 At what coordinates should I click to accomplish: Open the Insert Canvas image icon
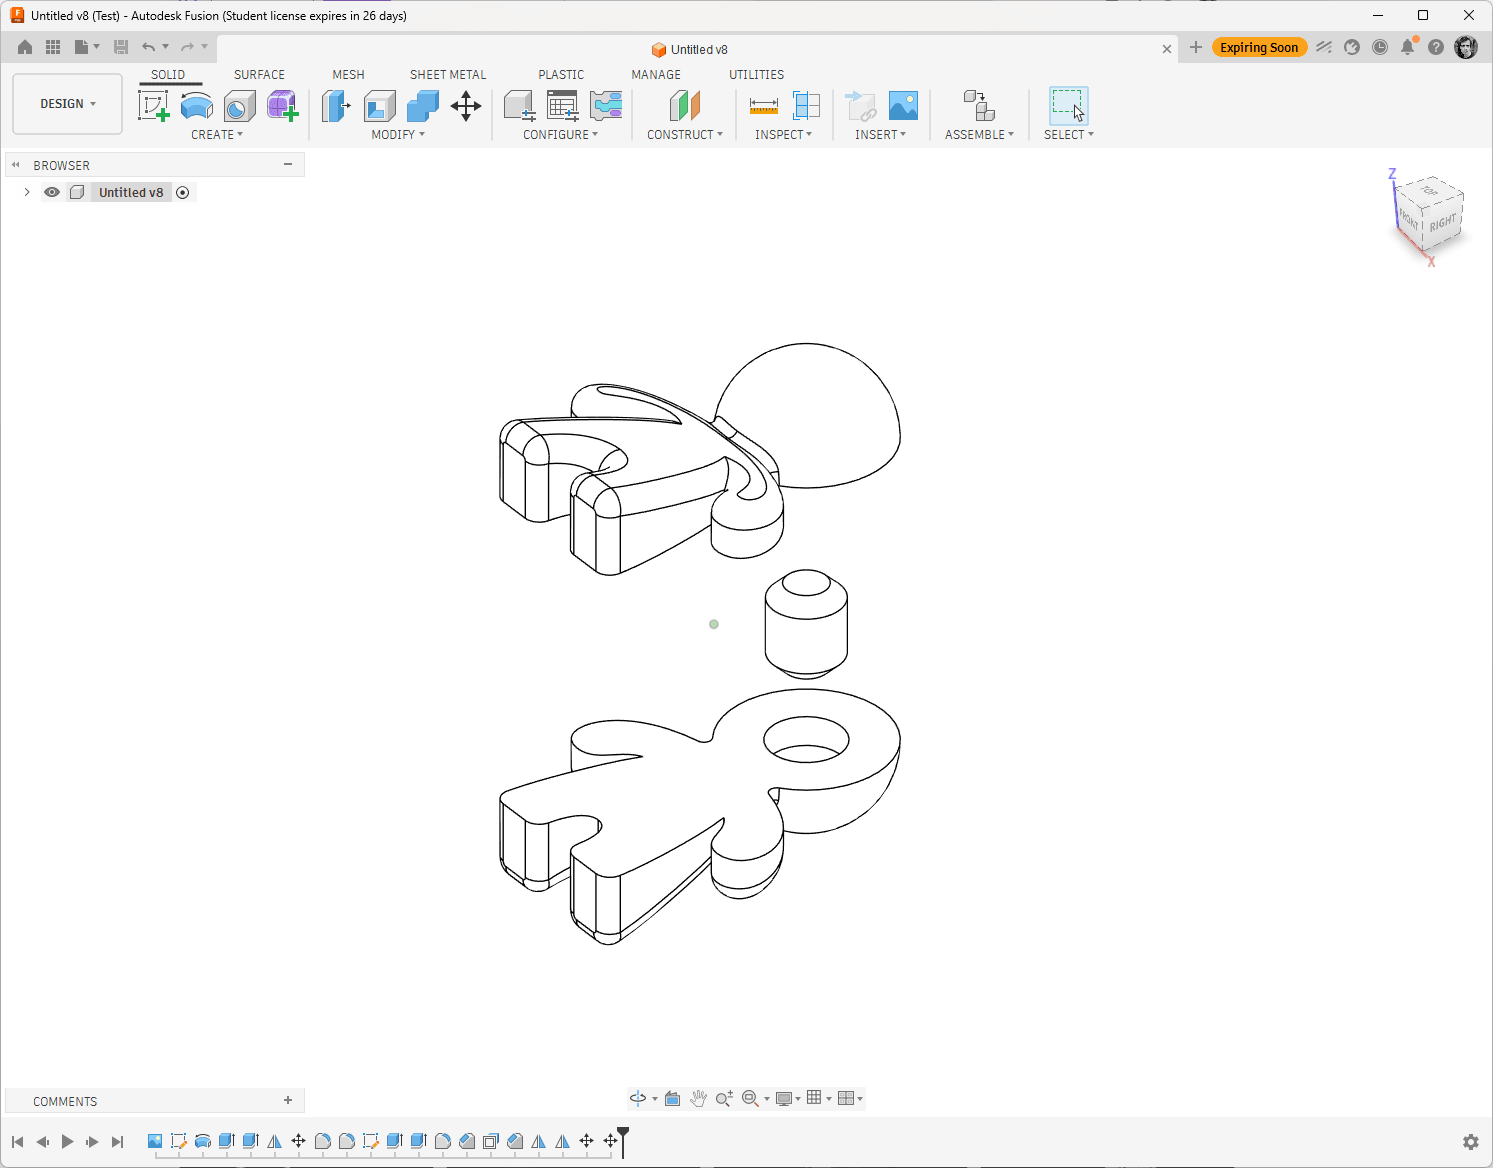coord(903,105)
